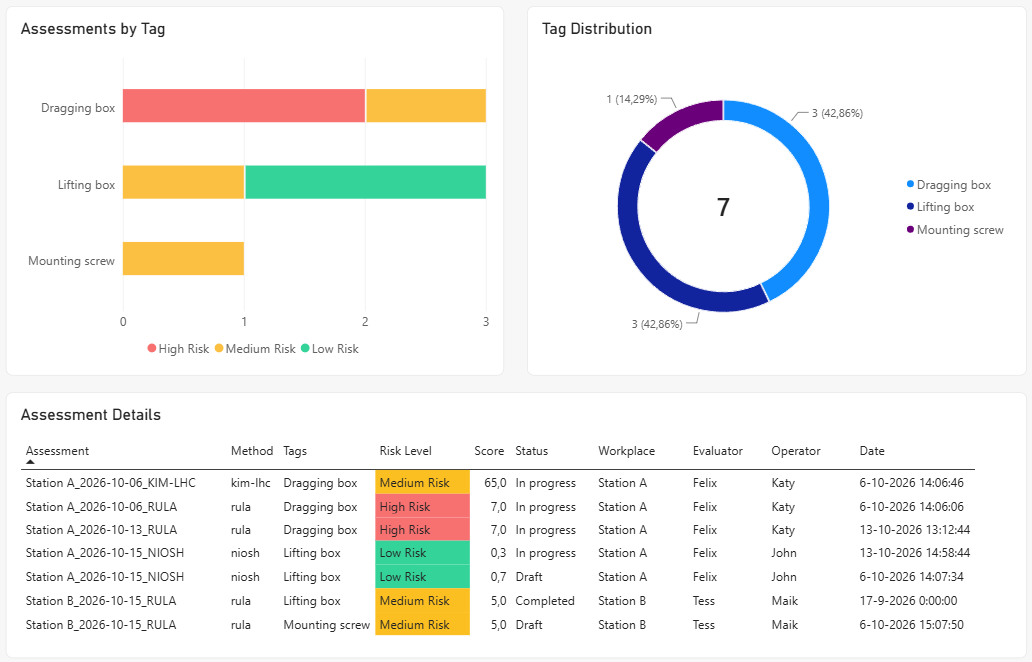Image resolution: width=1032 pixels, height=662 pixels.
Task: Click the Mounting screw Medium Risk bar
Action: point(184,259)
